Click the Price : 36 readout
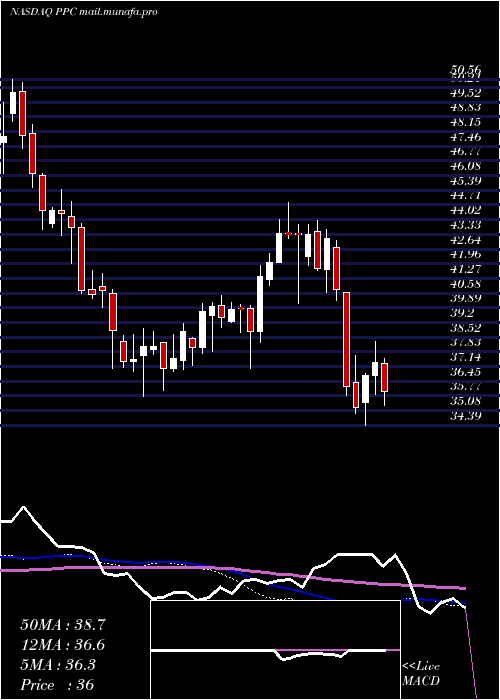Viewport: 500px width, 700px height. [57, 684]
